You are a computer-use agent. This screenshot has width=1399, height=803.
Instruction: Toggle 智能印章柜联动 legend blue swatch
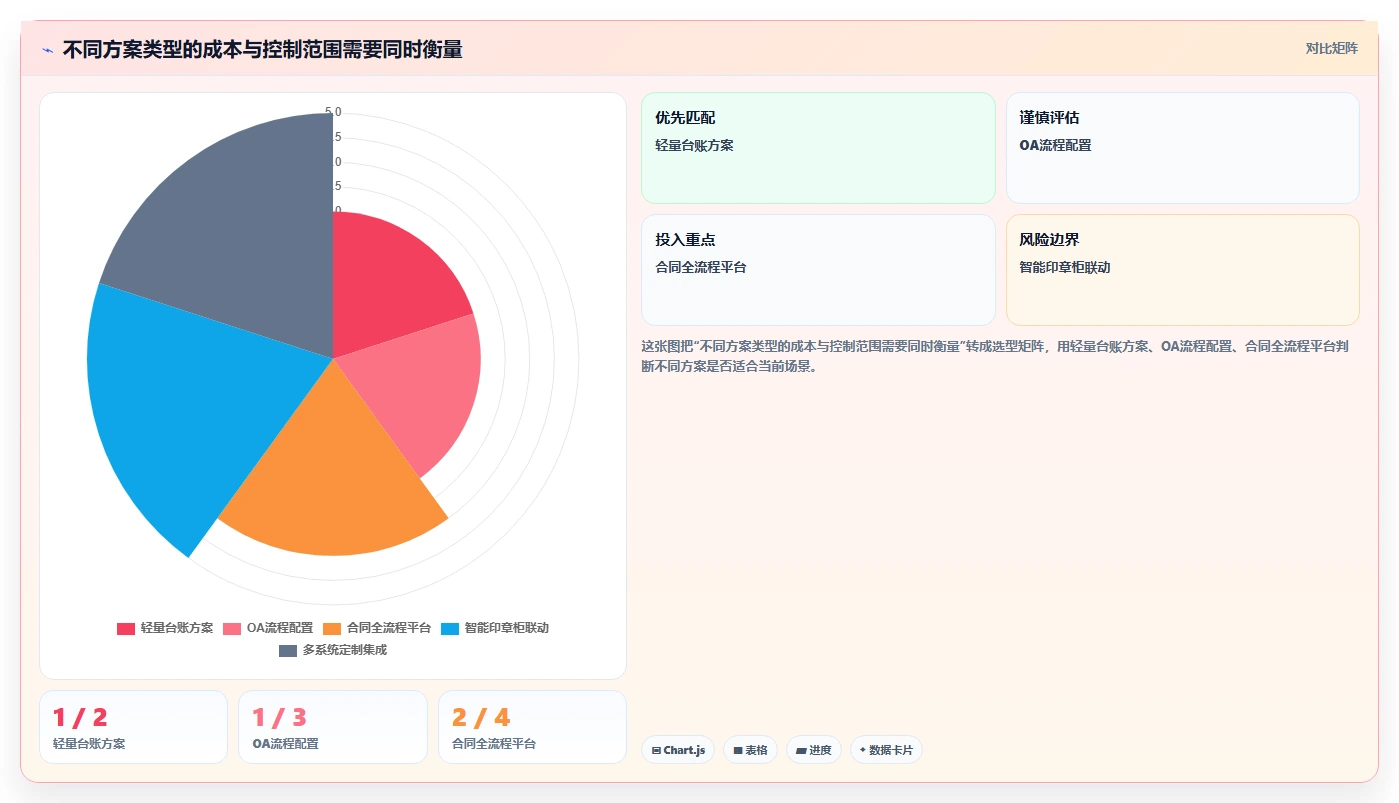[x=450, y=628]
